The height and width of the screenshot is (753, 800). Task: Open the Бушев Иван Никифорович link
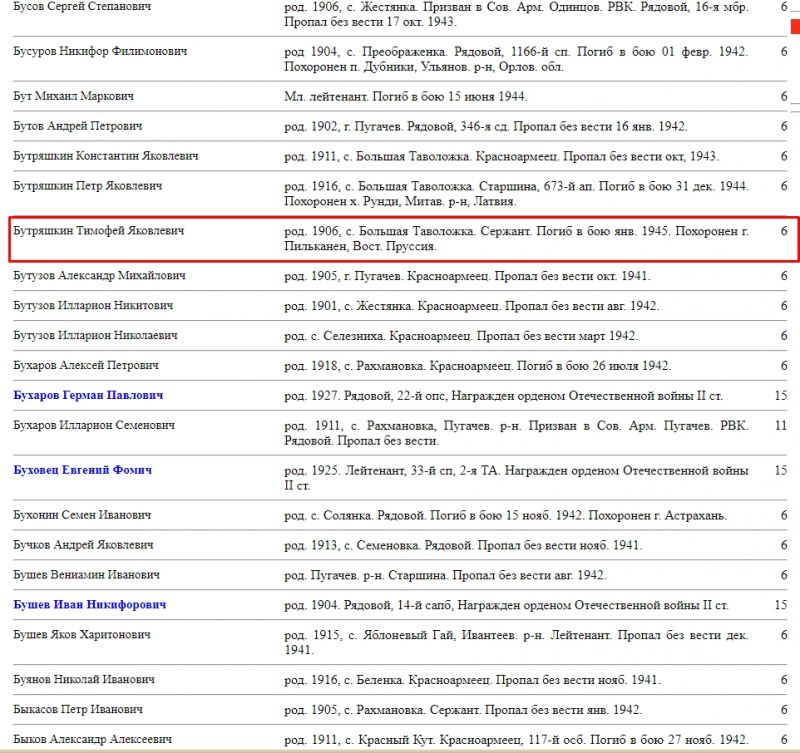coord(90,605)
